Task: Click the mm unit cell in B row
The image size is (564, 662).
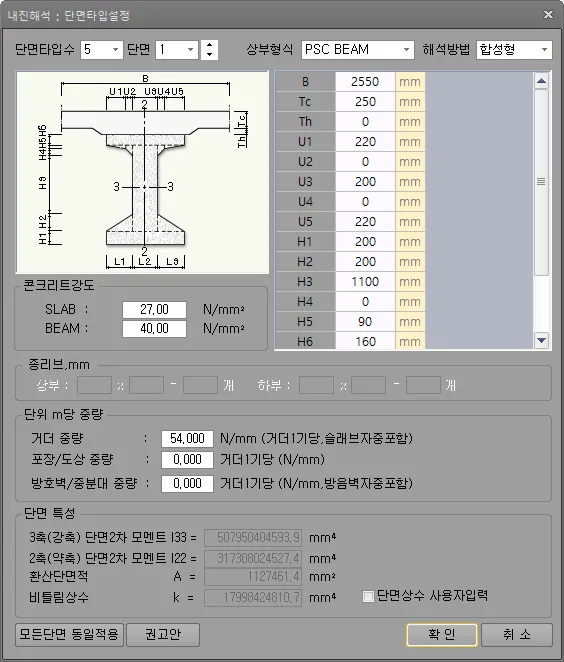Action: pyautogui.click(x=410, y=81)
